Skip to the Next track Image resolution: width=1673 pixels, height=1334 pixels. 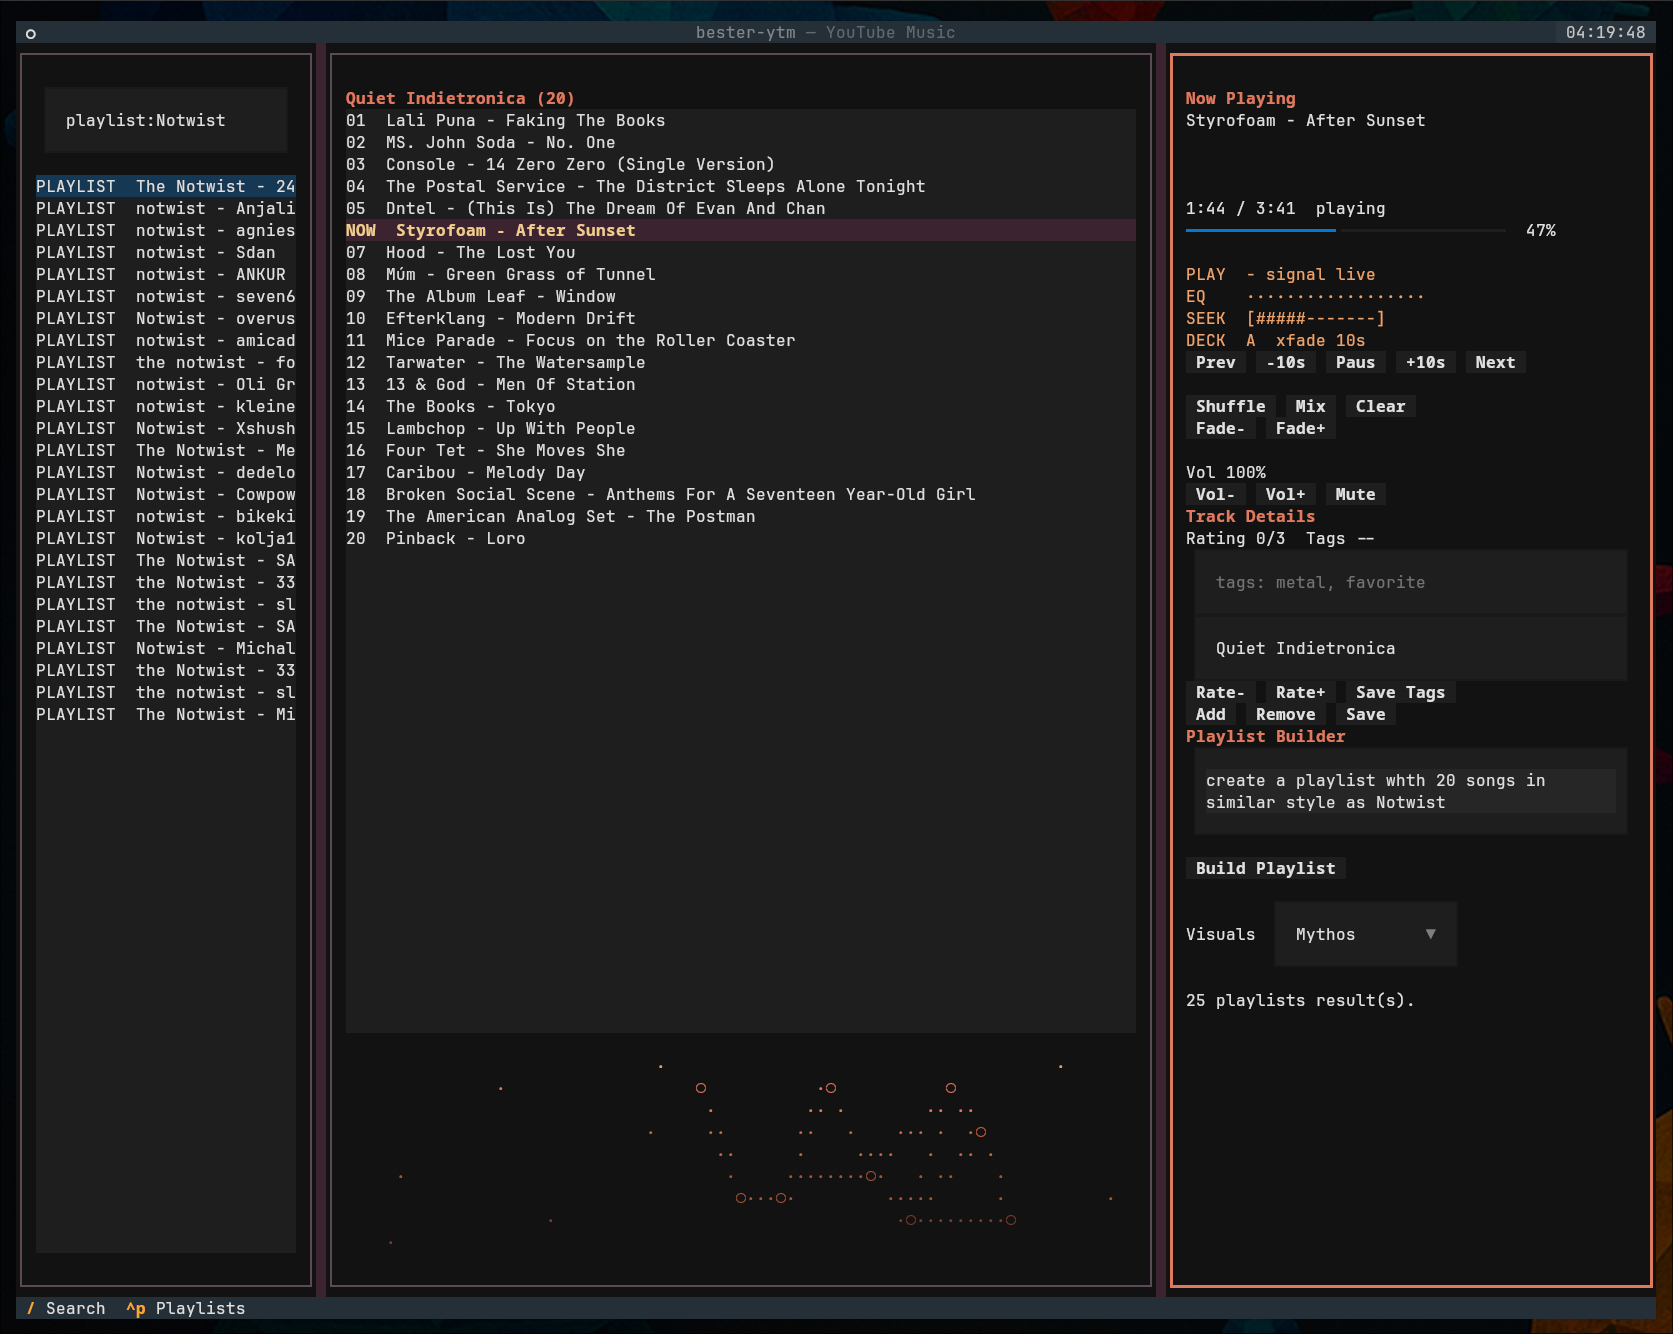(1495, 362)
